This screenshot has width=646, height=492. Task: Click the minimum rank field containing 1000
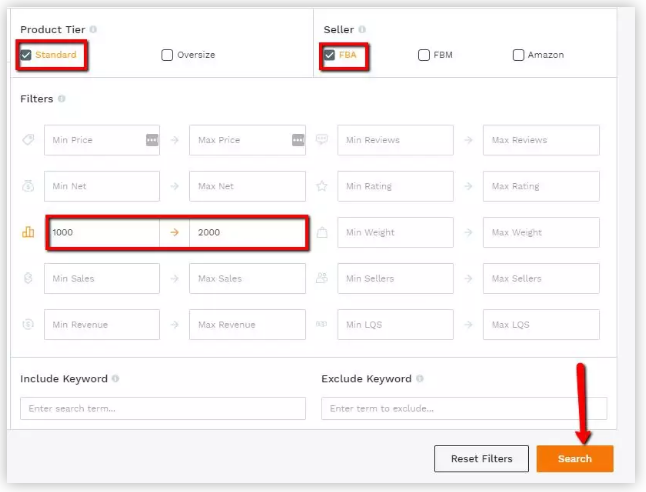[102, 232]
